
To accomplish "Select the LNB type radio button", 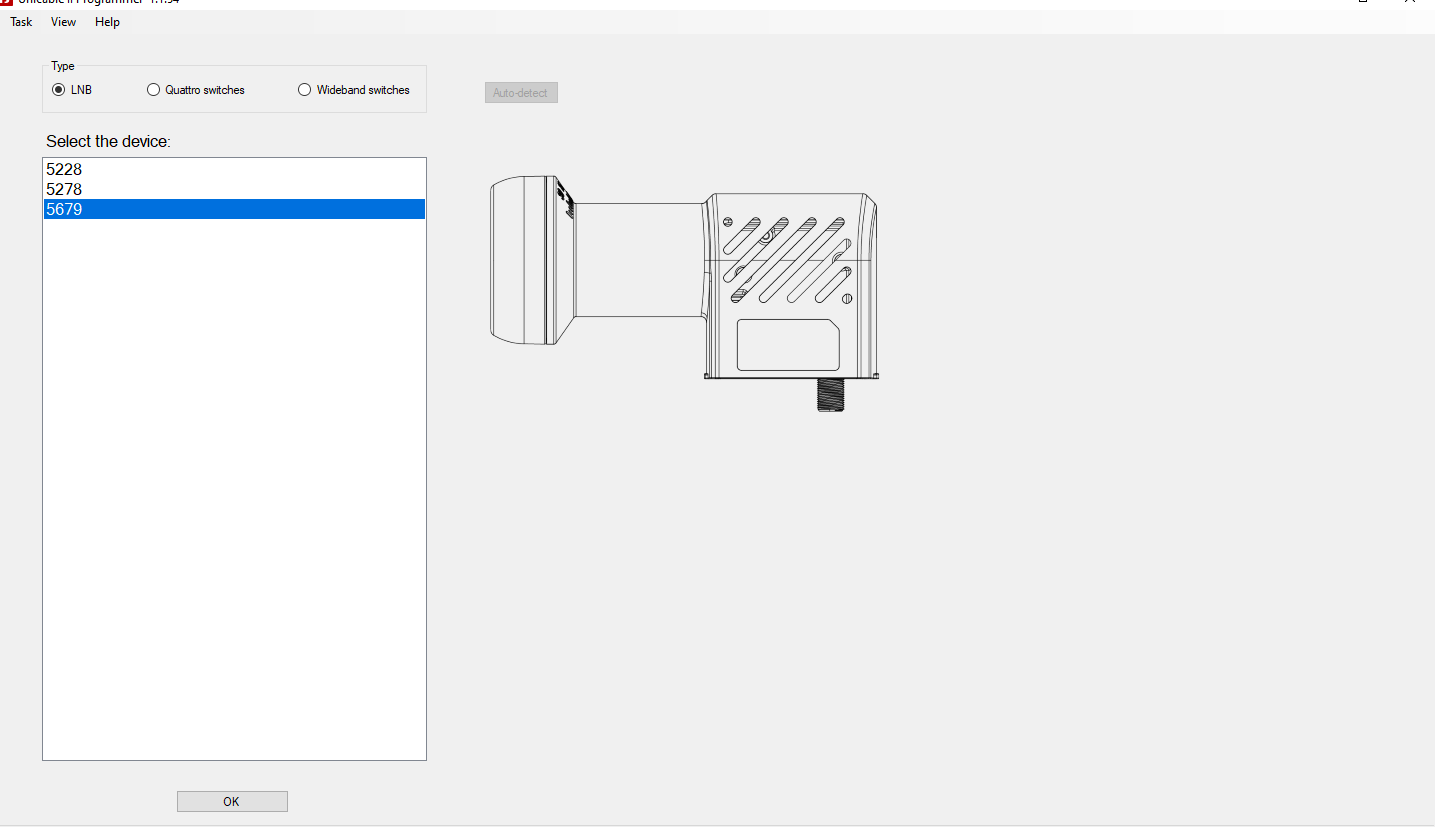I will (x=59, y=90).
